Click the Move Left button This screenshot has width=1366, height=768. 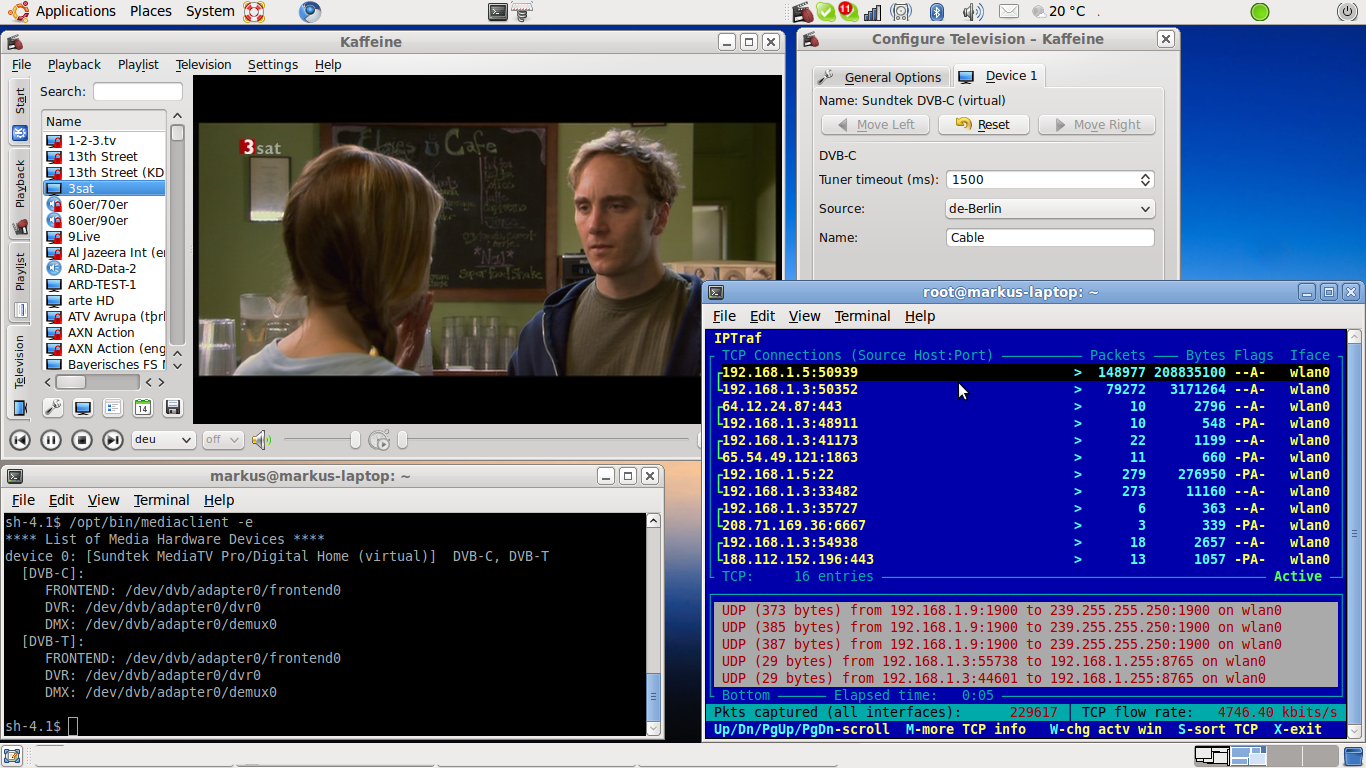click(875, 125)
